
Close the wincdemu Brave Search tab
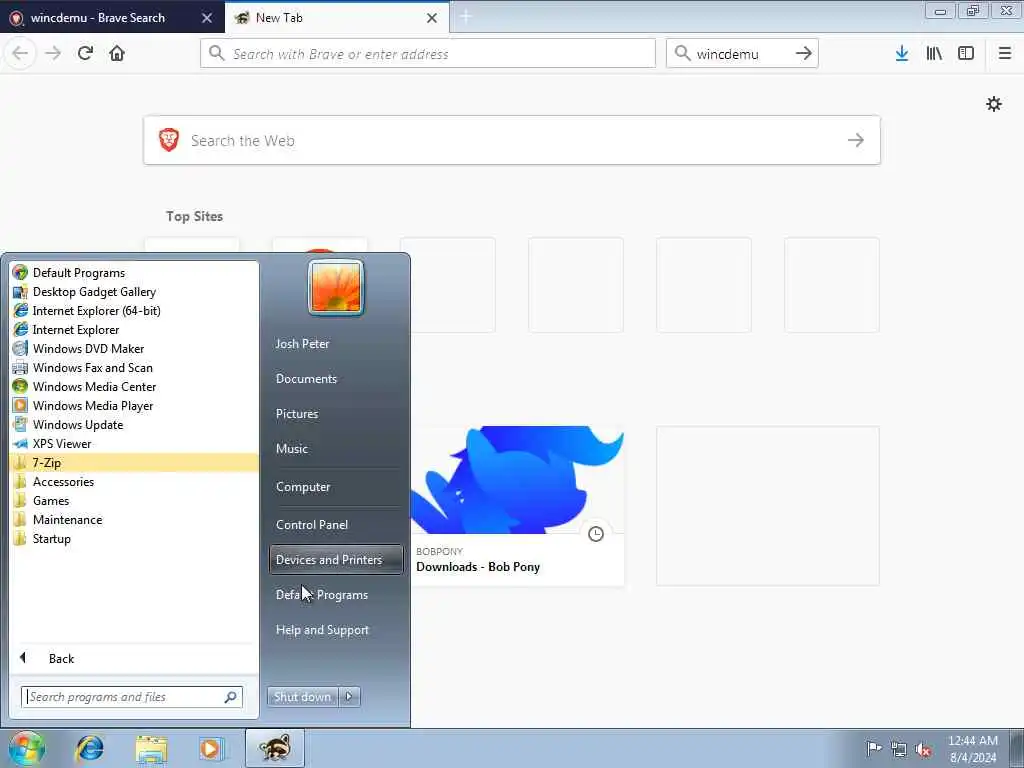[x=207, y=18]
